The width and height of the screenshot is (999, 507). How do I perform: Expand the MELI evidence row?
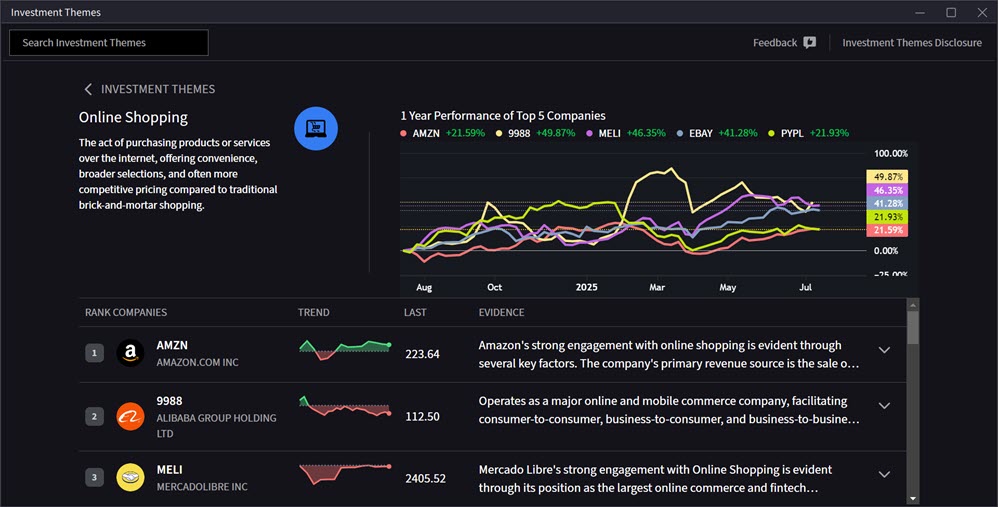click(884, 474)
